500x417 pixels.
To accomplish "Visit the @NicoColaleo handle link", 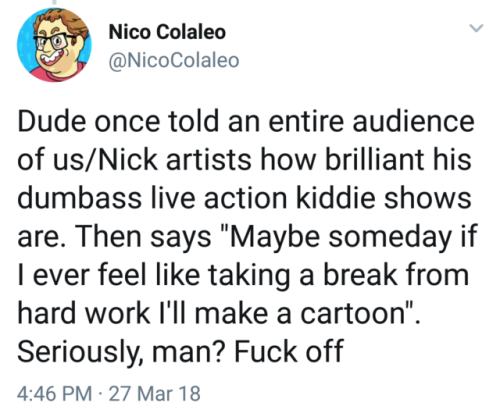I will tap(174, 60).
